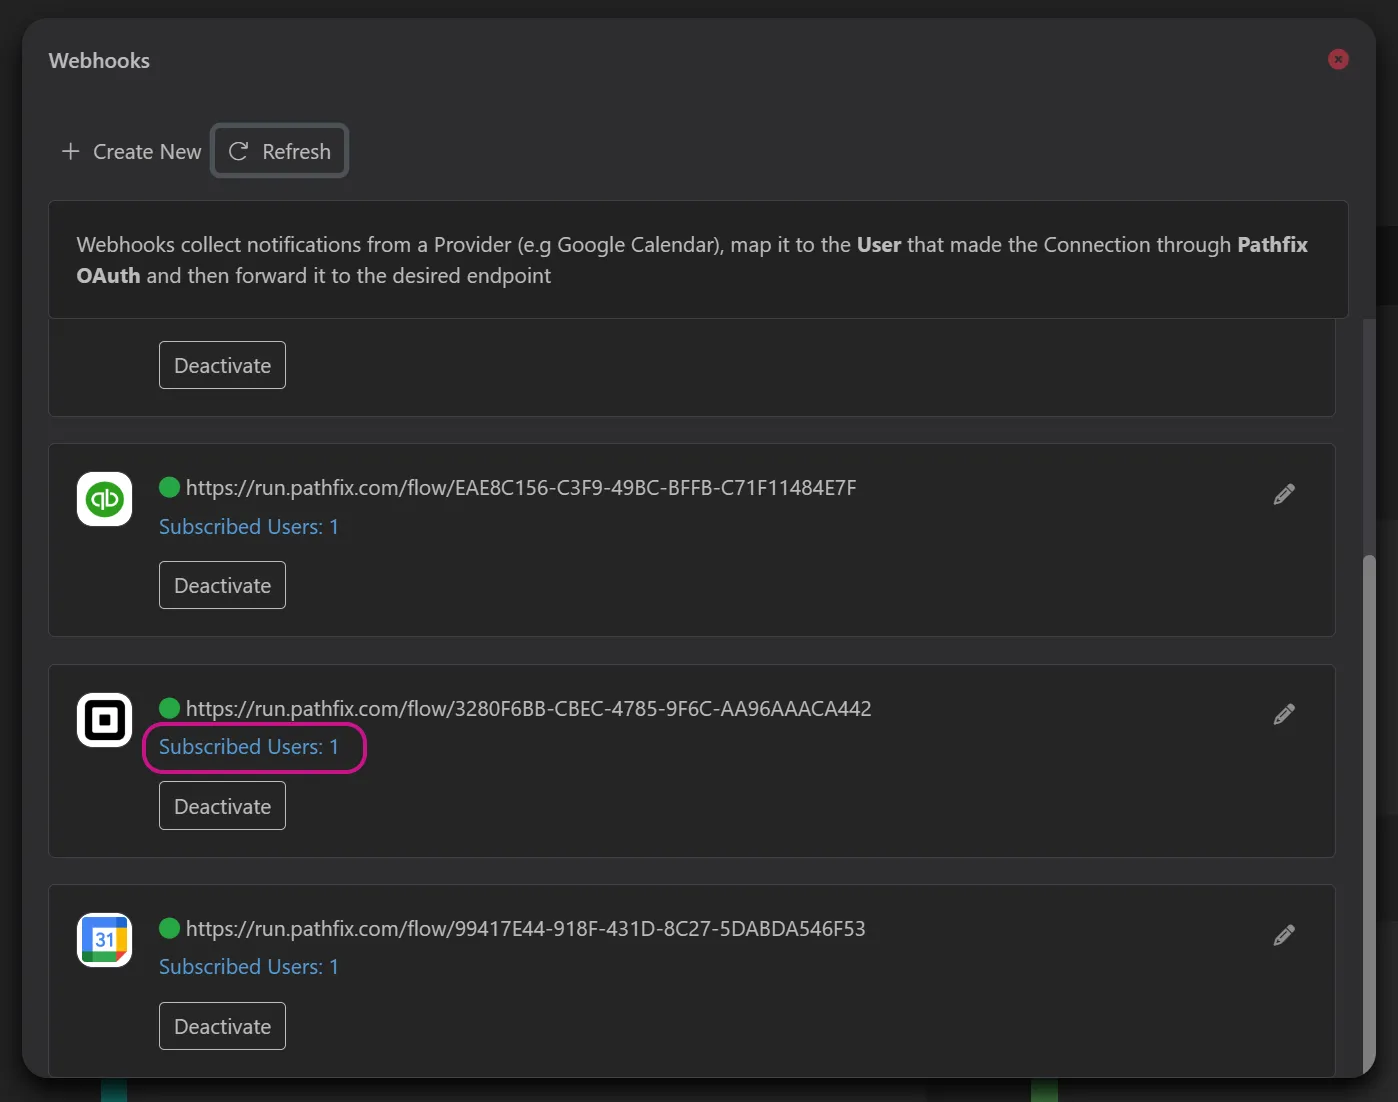
Task: Refresh the webhooks list
Action: pos(280,152)
